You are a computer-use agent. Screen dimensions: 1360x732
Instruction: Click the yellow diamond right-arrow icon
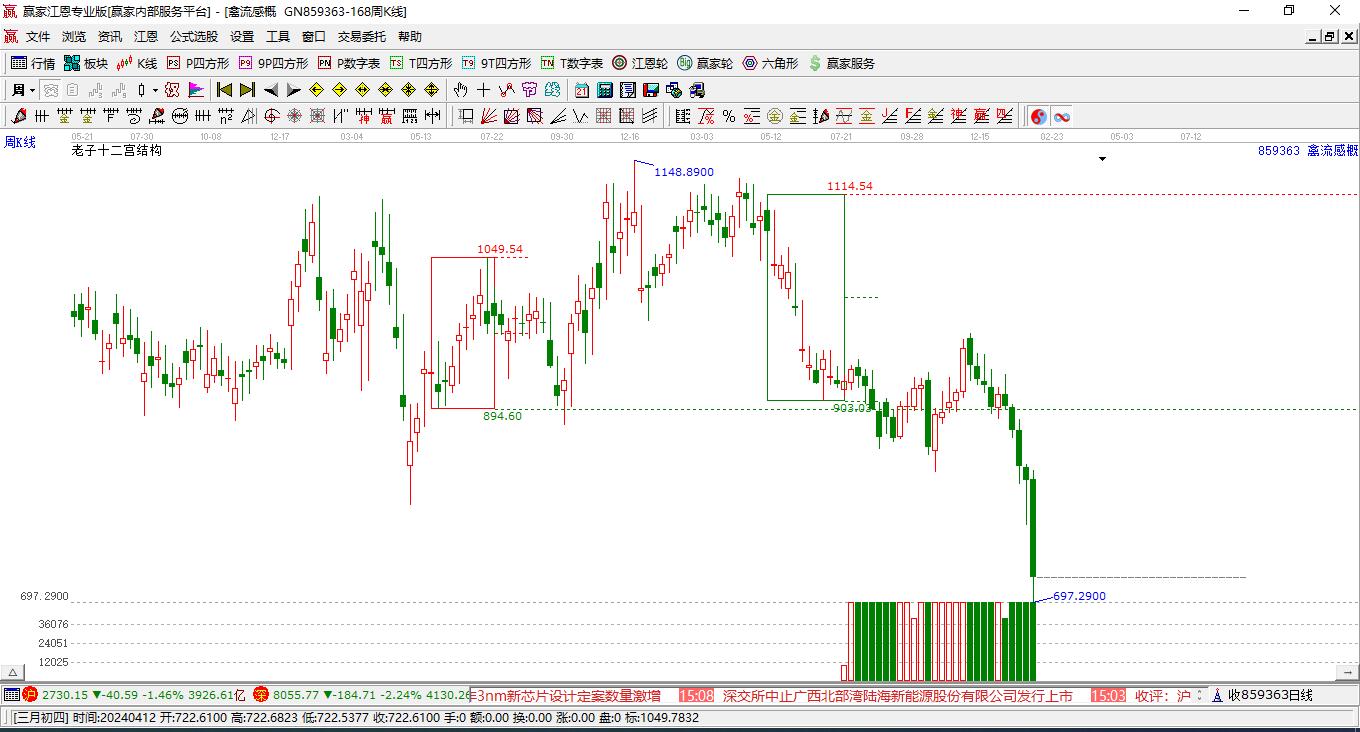pos(340,90)
